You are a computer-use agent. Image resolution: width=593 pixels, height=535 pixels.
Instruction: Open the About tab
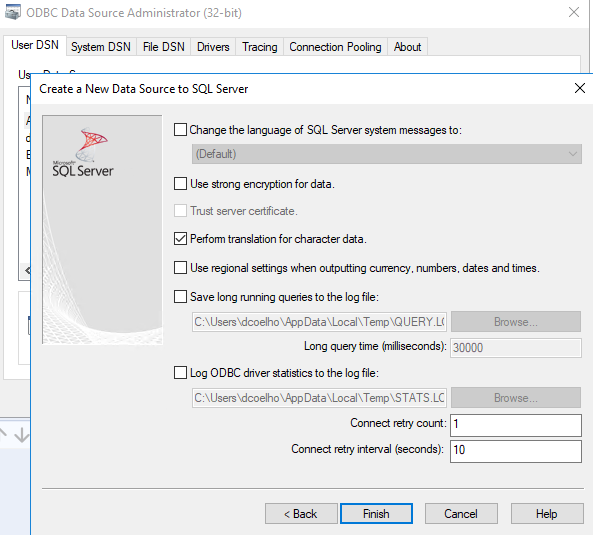click(x=407, y=47)
